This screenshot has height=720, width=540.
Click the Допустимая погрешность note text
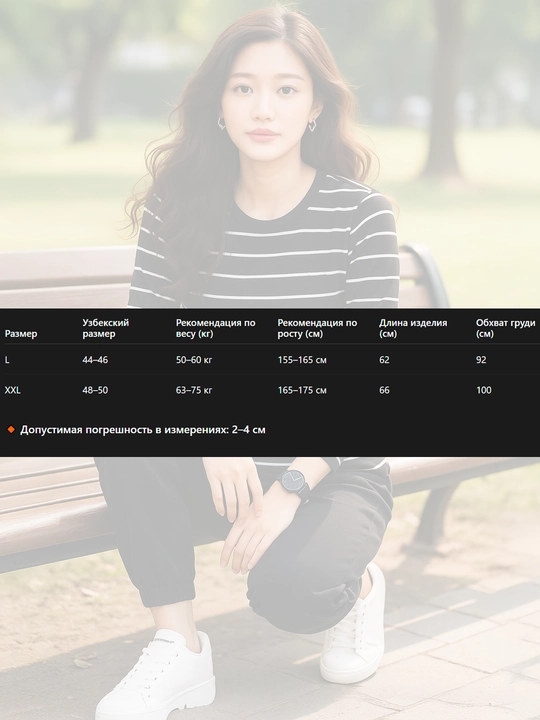point(143,430)
